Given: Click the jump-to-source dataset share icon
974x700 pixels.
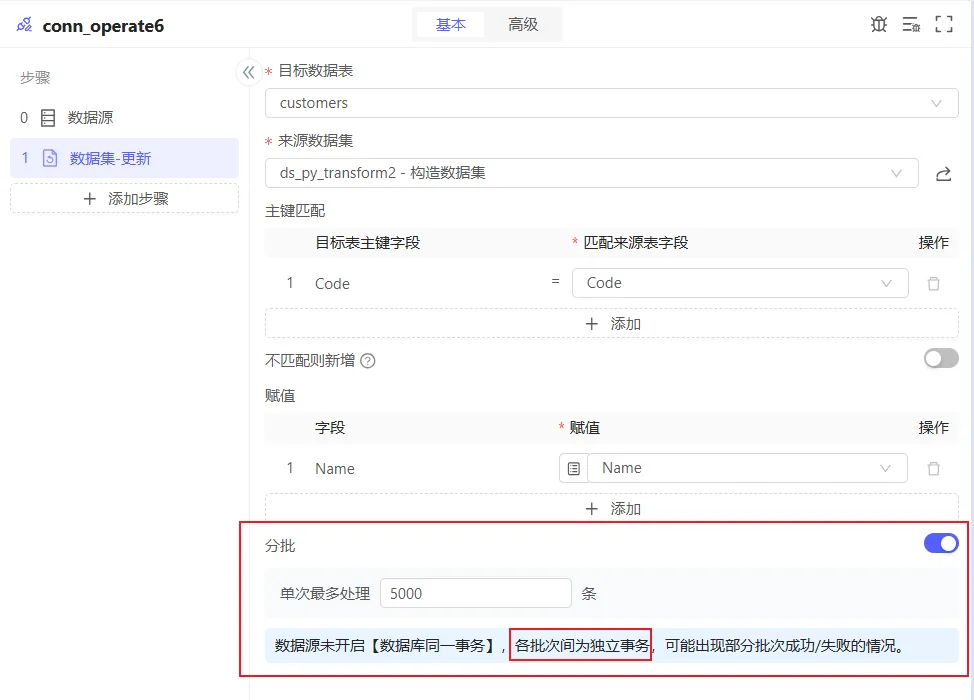Looking at the screenshot, I should click(943, 174).
